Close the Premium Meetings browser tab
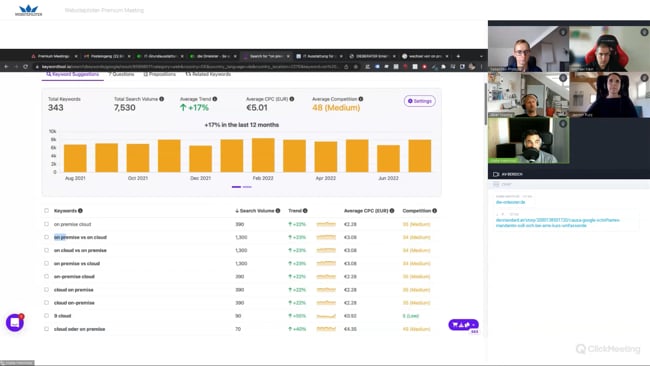650x366 pixels. tap(76, 56)
